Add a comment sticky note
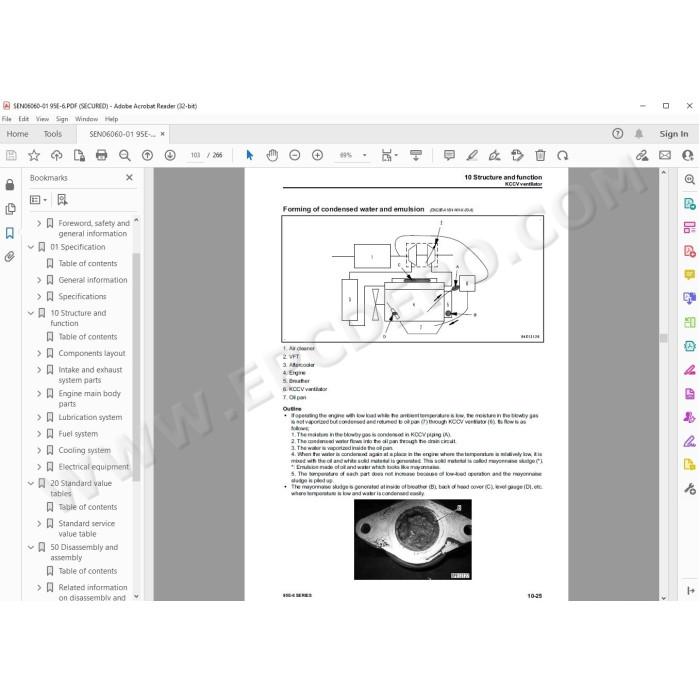The width and height of the screenshot is (700, 700). 450,155
